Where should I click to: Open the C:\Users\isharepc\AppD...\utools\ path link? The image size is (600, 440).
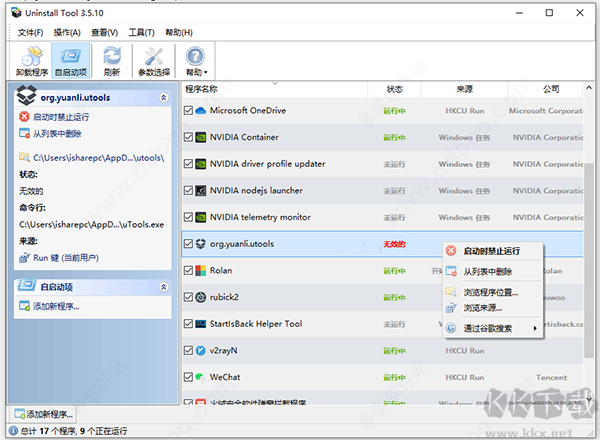[x=99, y=158]
